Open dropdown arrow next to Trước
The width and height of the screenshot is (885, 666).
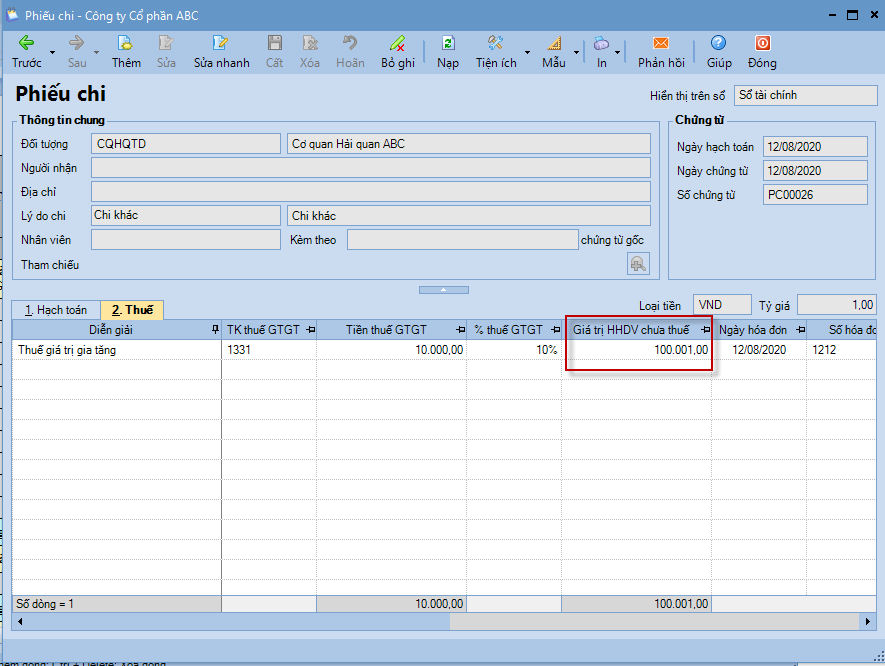pyautogui.click(x=52, y=52)
